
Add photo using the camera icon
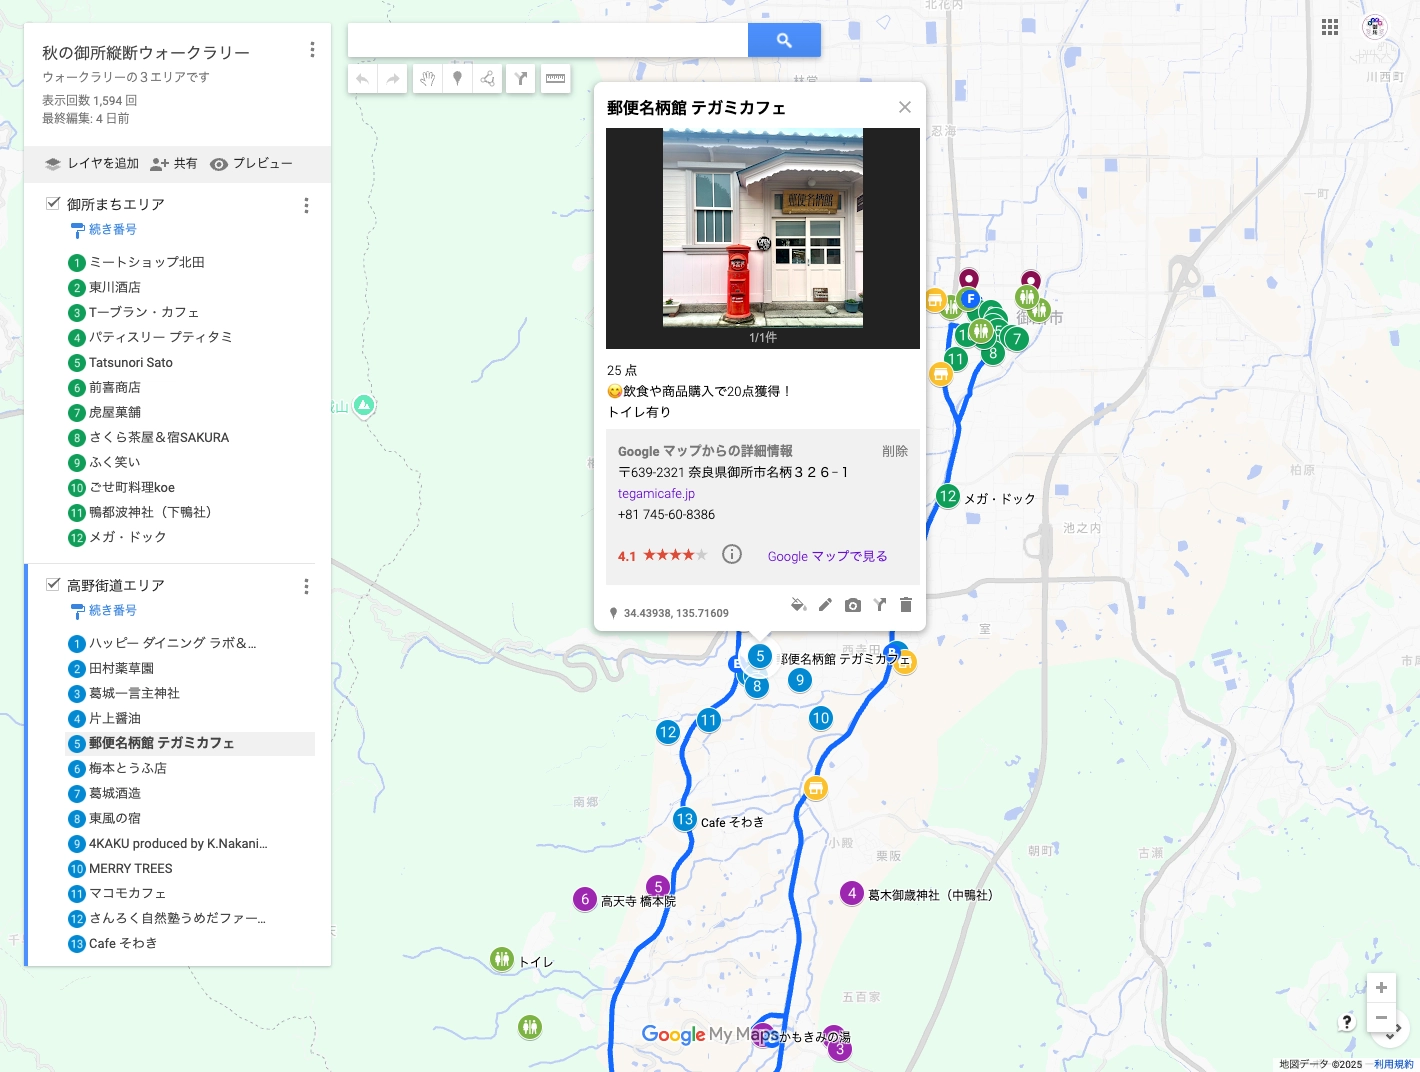[x=852, y=605]
